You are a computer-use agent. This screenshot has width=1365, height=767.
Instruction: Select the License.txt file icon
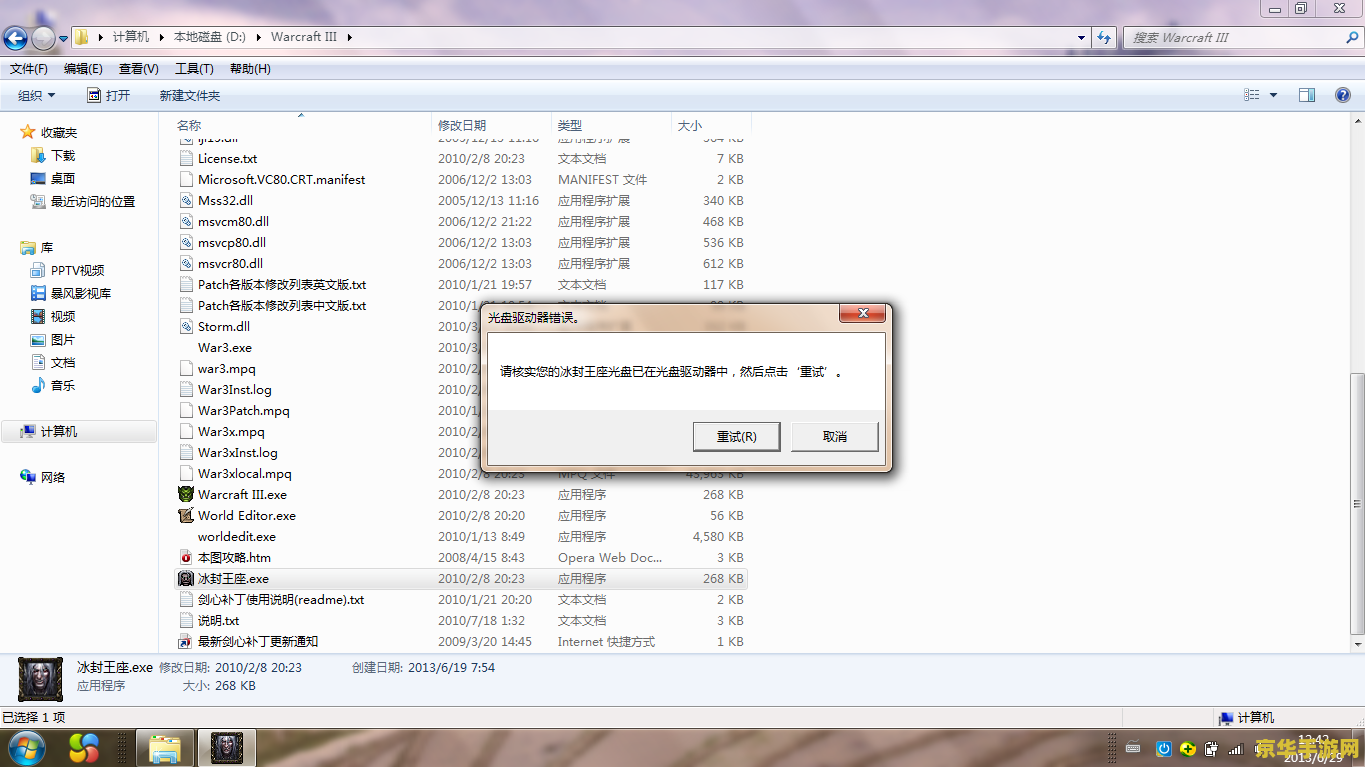(x=186, y=158)
